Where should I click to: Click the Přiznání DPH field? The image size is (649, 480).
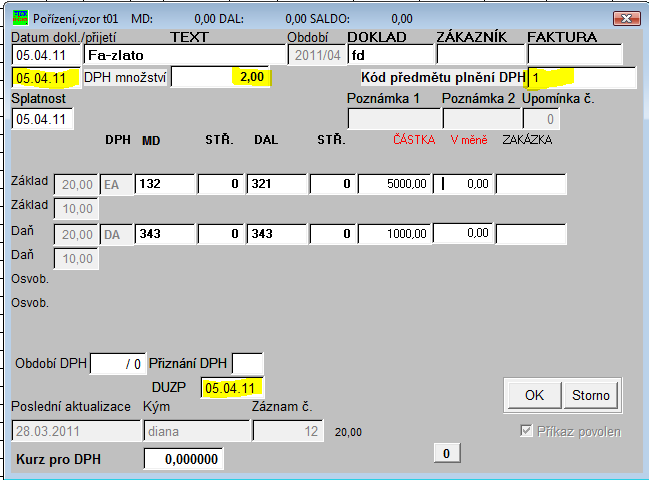[x=248, y=364]
